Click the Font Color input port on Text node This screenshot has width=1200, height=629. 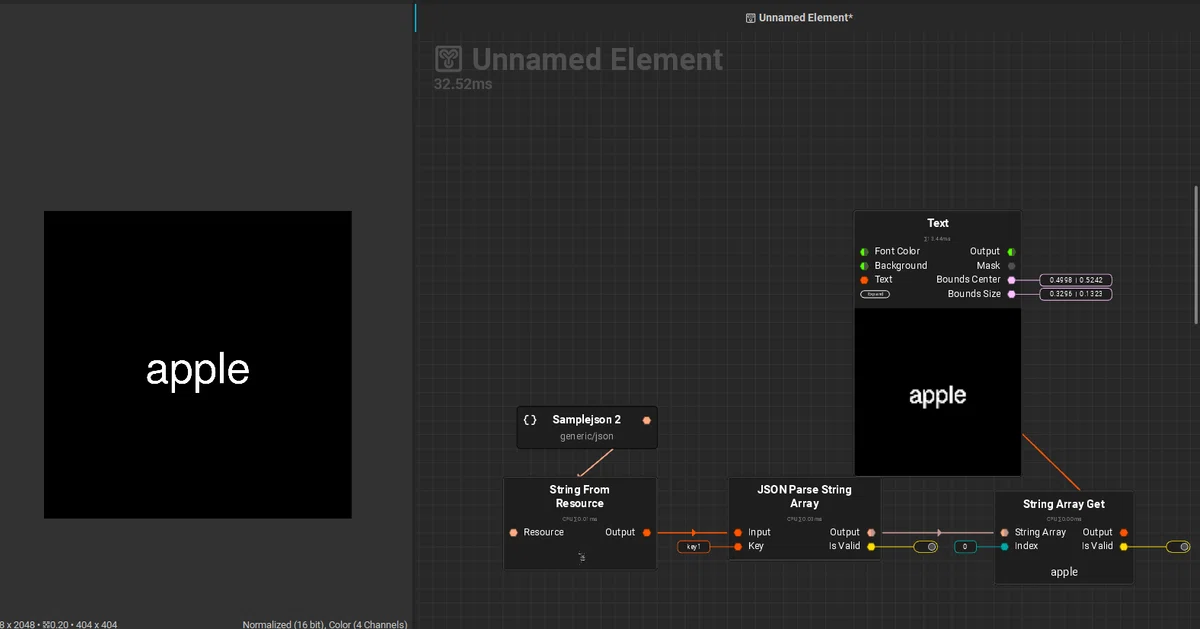click(864, 252)
